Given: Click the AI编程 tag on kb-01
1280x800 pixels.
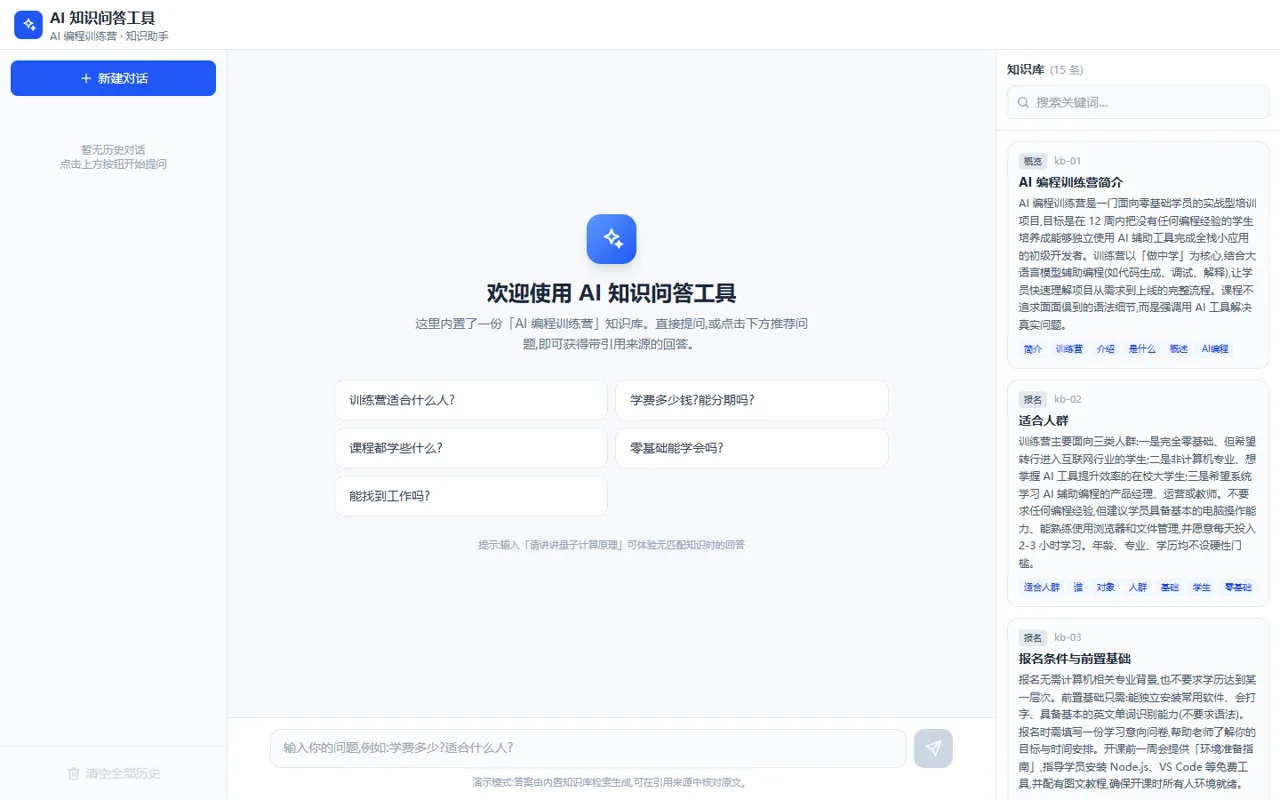Looking at the screenshot, I should (1215, 349).
